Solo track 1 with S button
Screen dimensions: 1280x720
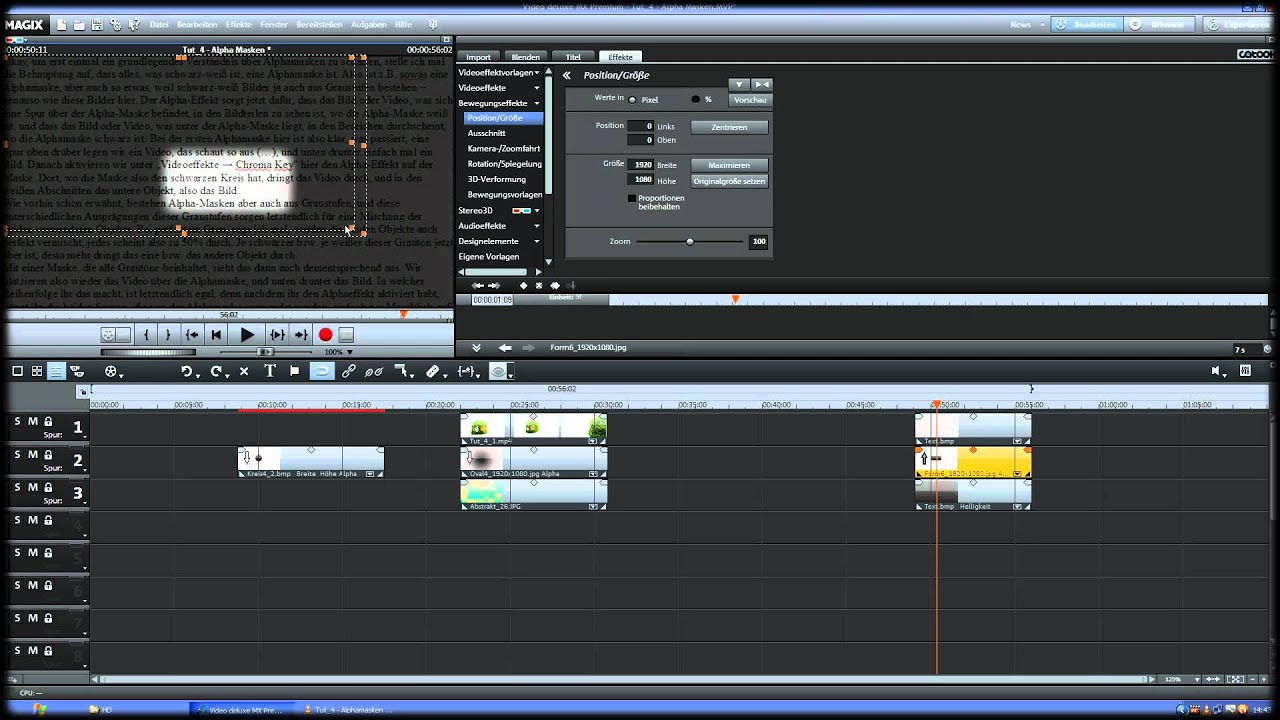(x=17, y=421)
